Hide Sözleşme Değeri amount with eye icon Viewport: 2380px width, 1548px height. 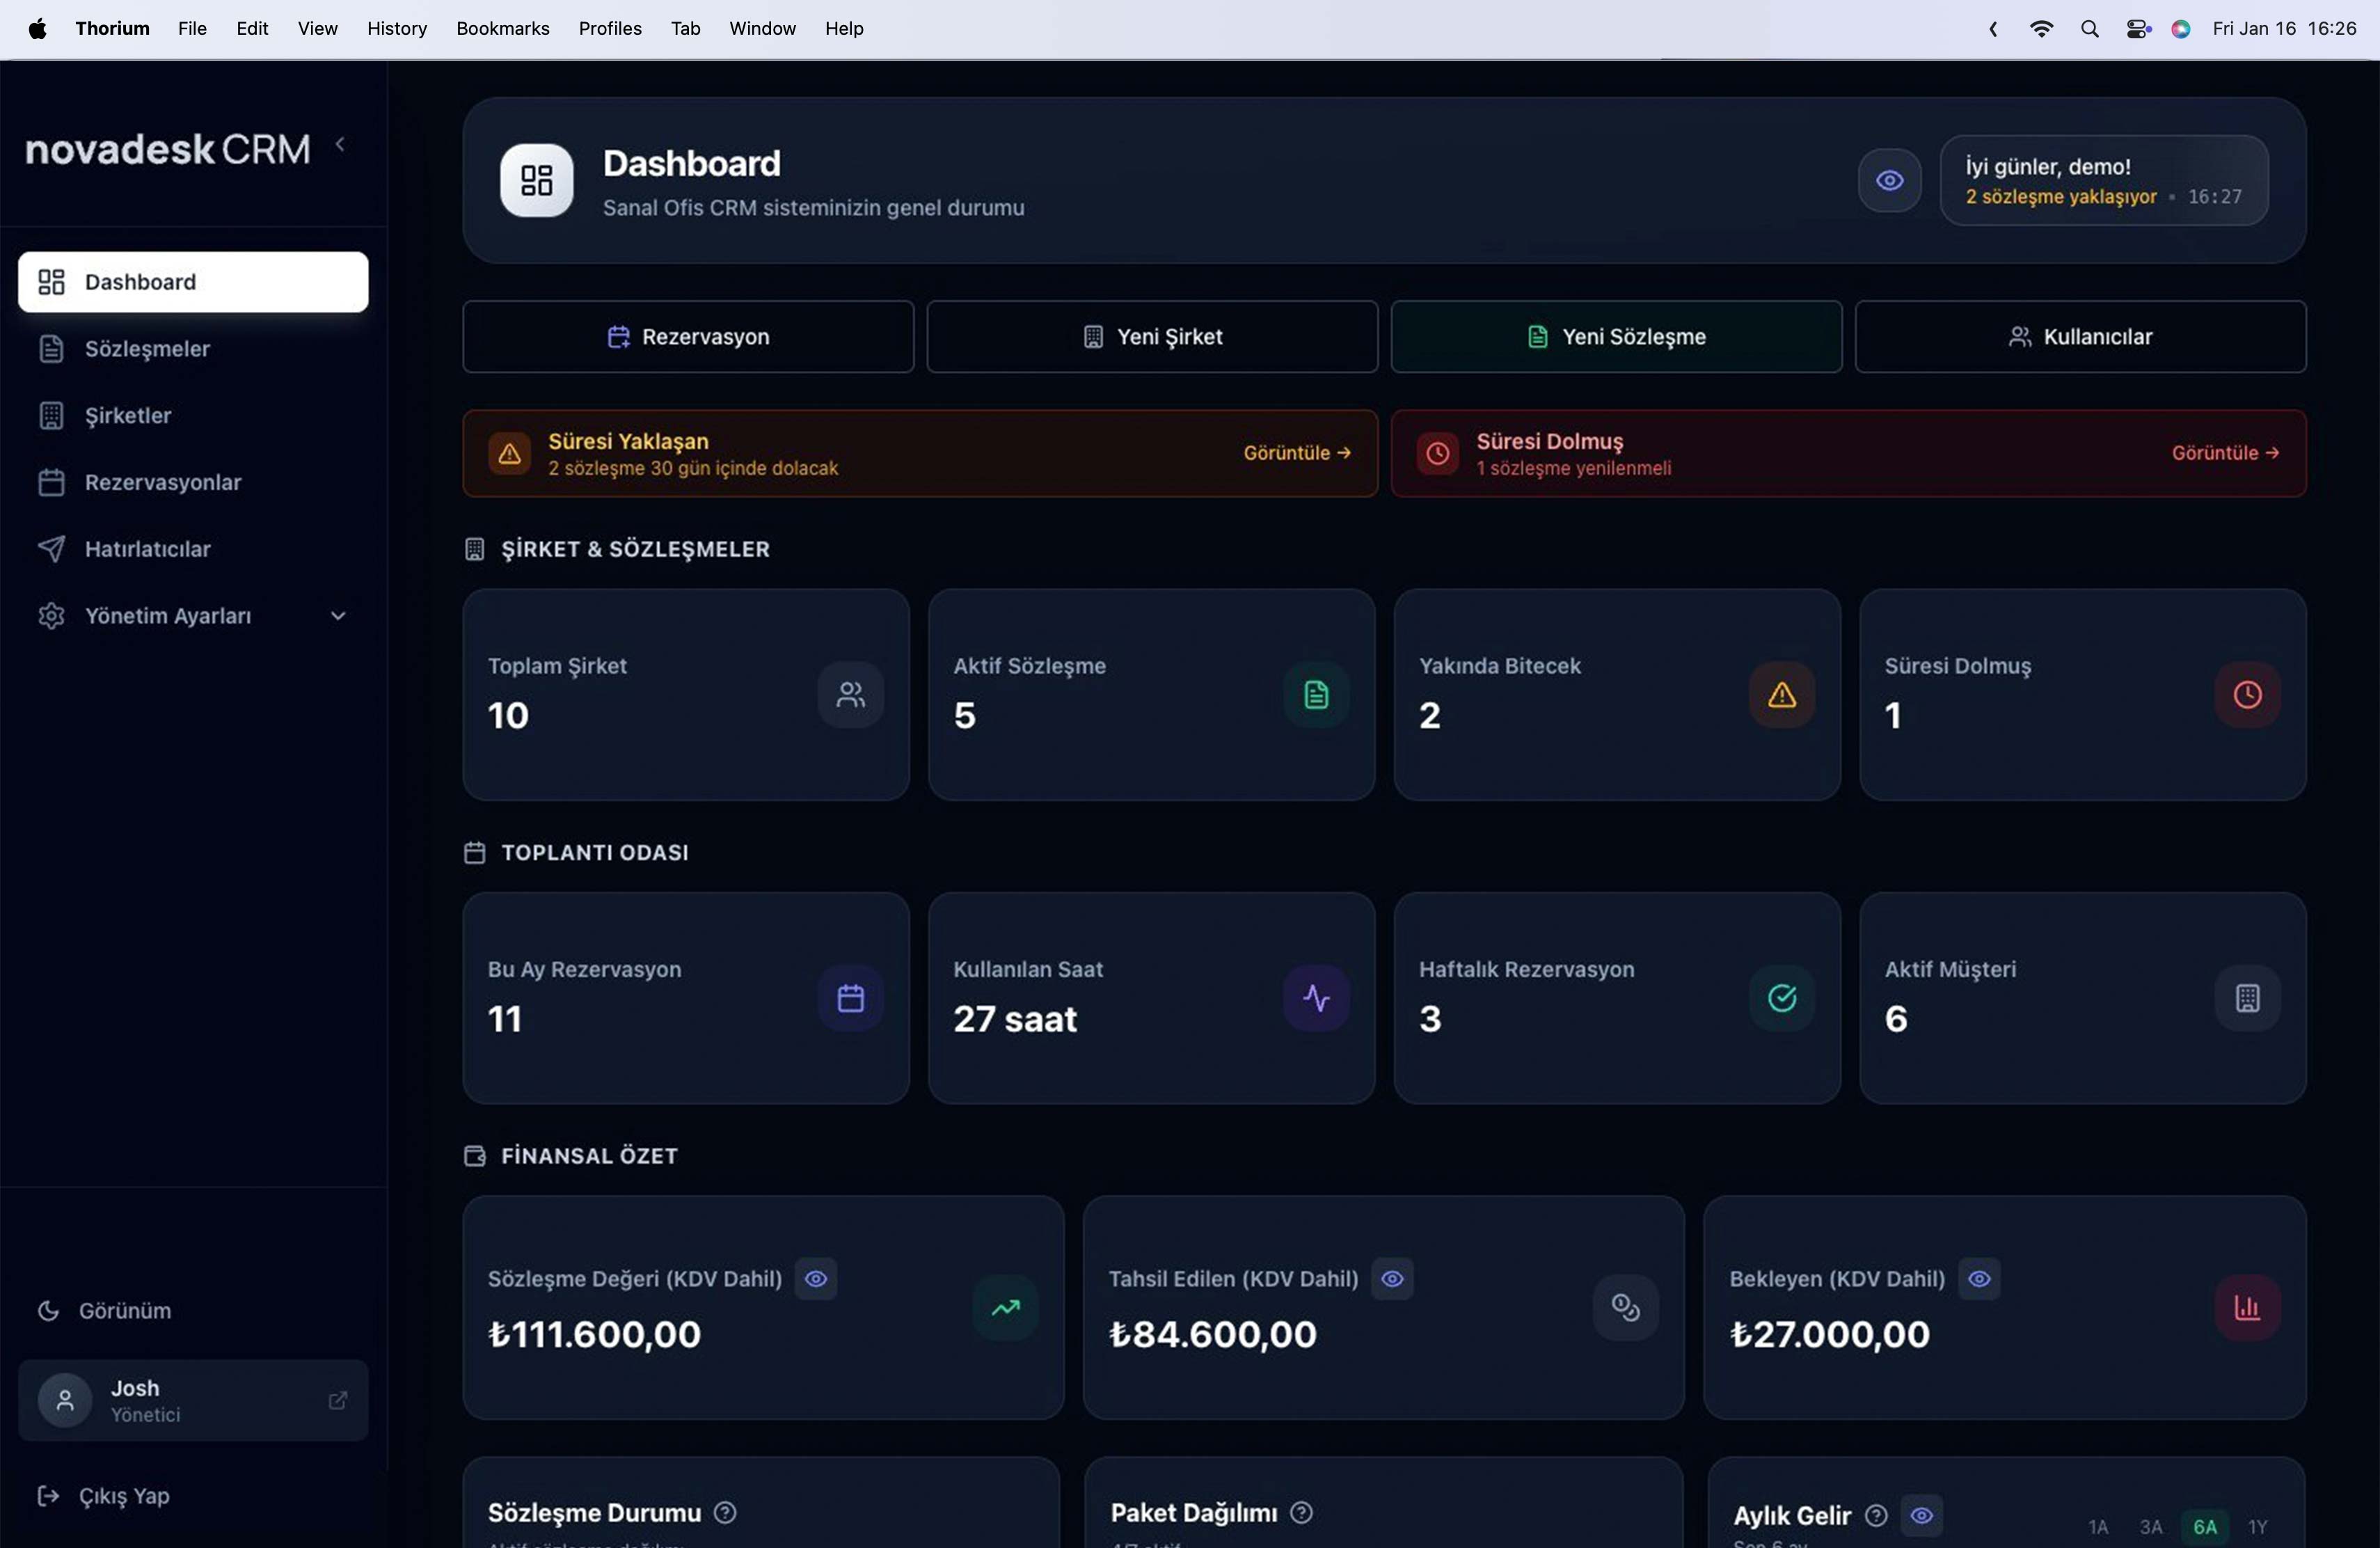[815, 1278]
